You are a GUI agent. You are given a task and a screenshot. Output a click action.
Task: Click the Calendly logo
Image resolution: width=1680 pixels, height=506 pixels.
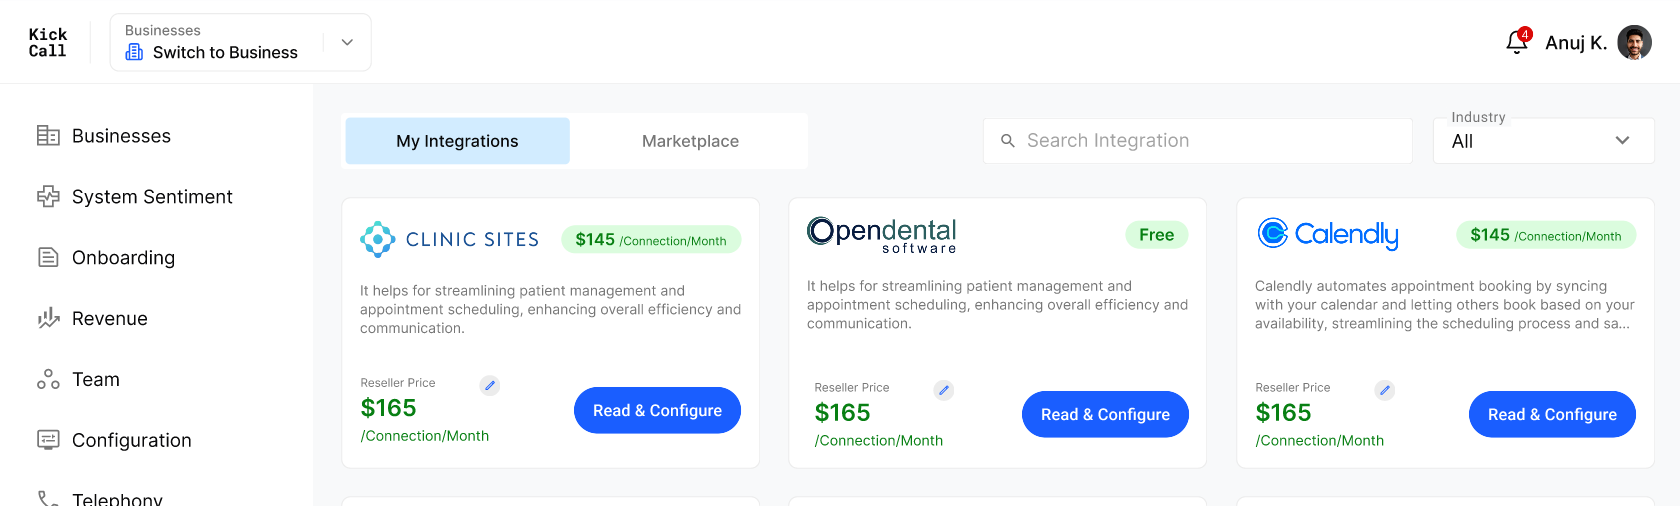point(1328,234)
